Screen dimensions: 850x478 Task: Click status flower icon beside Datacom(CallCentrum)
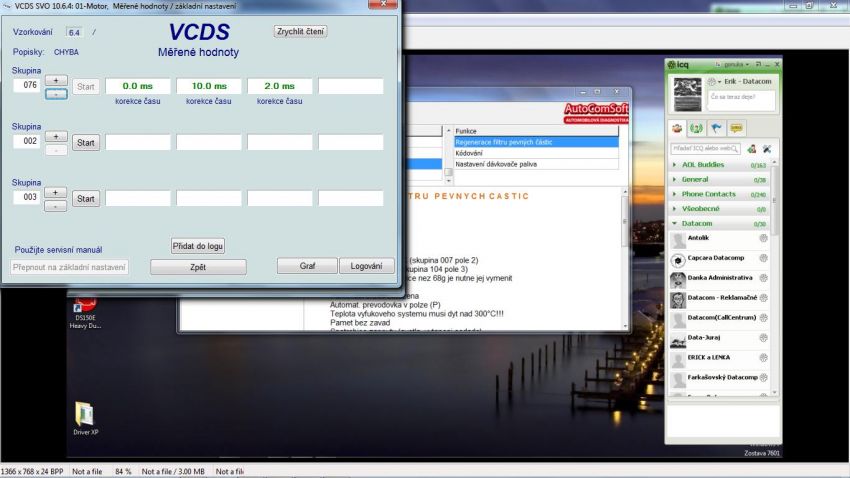[x=763, y=318]
